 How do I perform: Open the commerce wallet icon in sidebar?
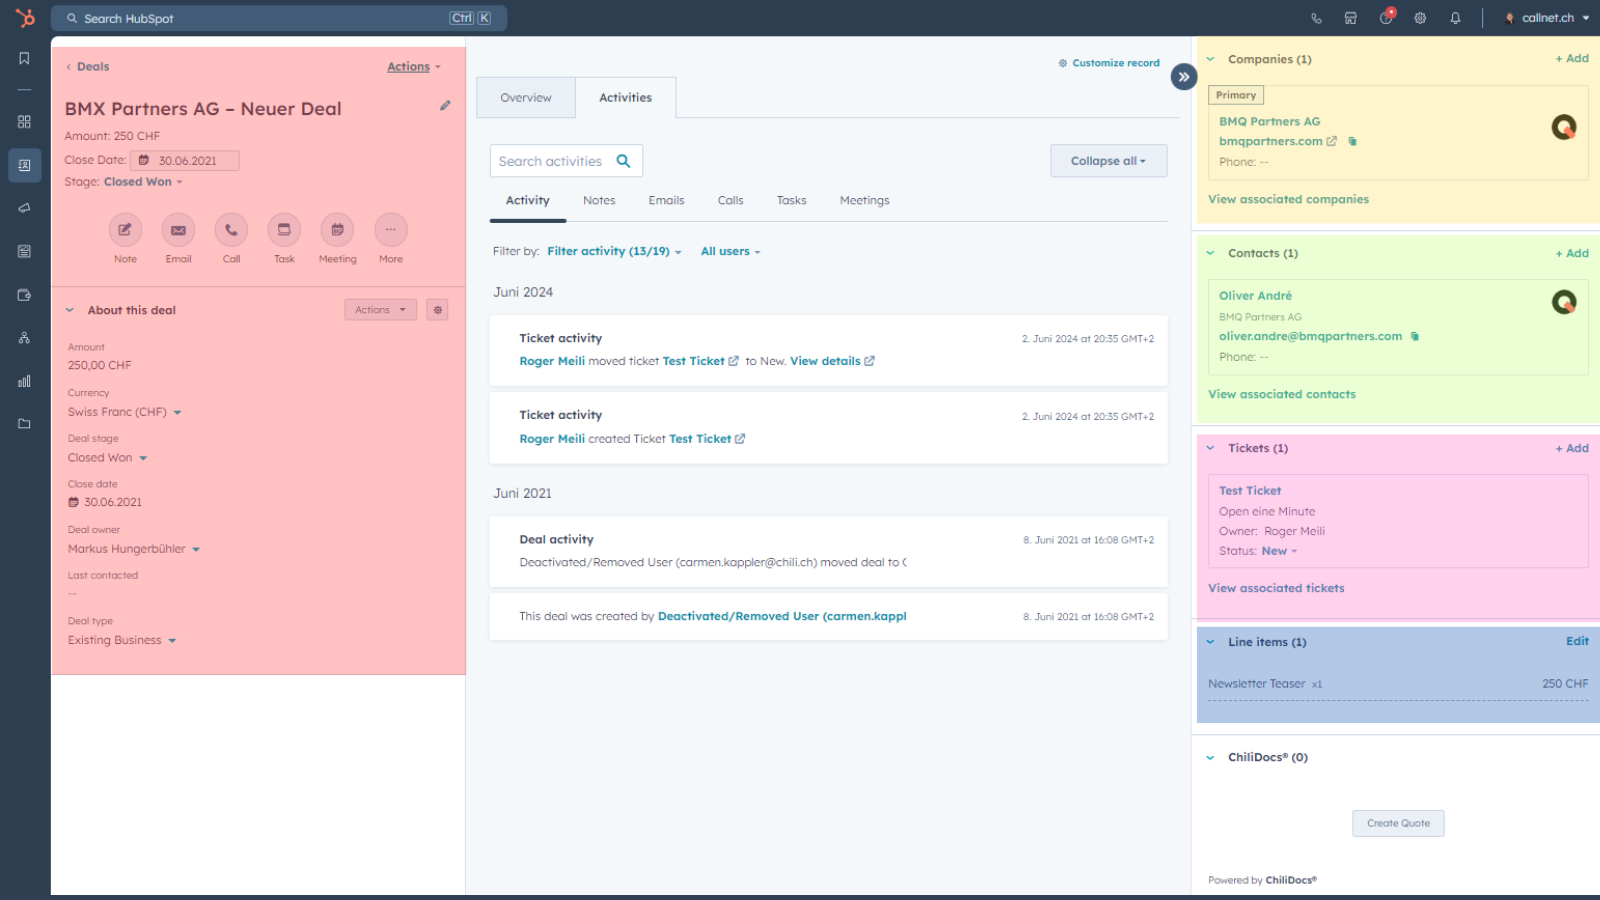[x=24, y=295]
